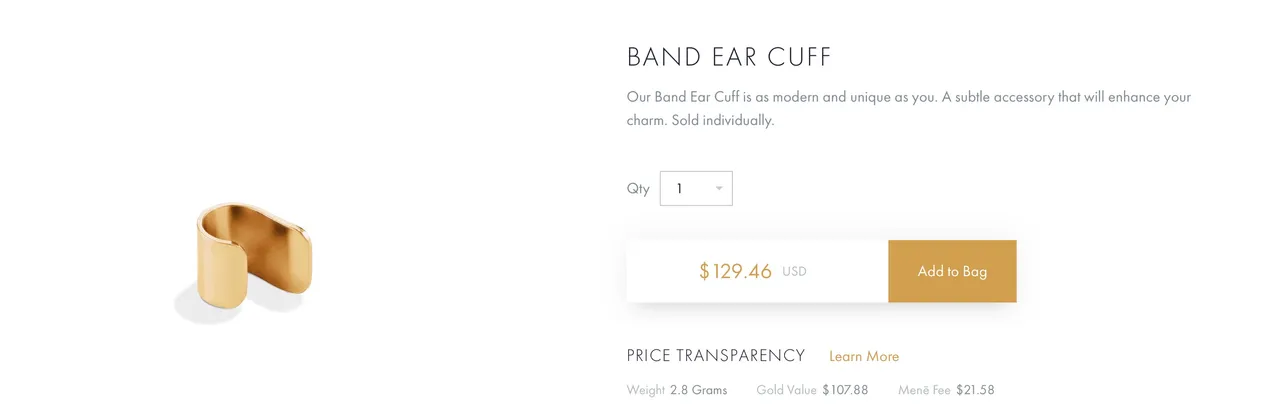The image size is (1280, 409).
Task: Click the Menē Fee label
Action: click(x=924, y=390)
